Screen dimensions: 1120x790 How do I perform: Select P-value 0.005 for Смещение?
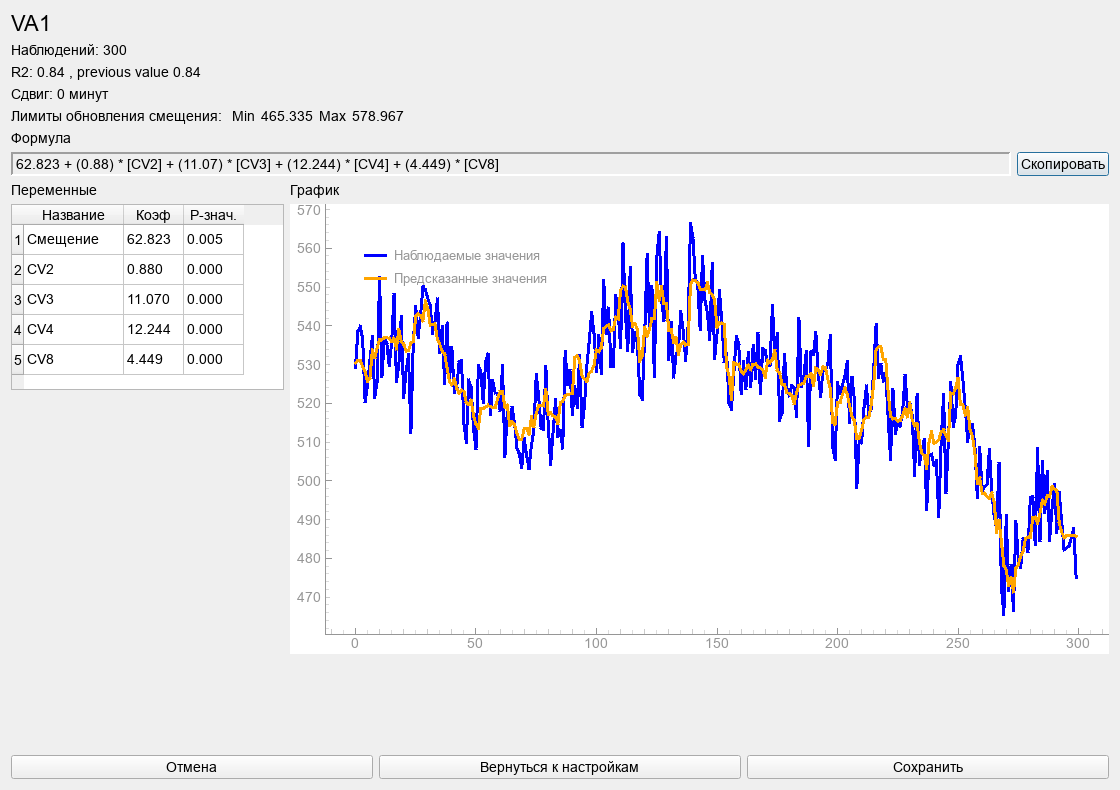(x=214, y=239)
